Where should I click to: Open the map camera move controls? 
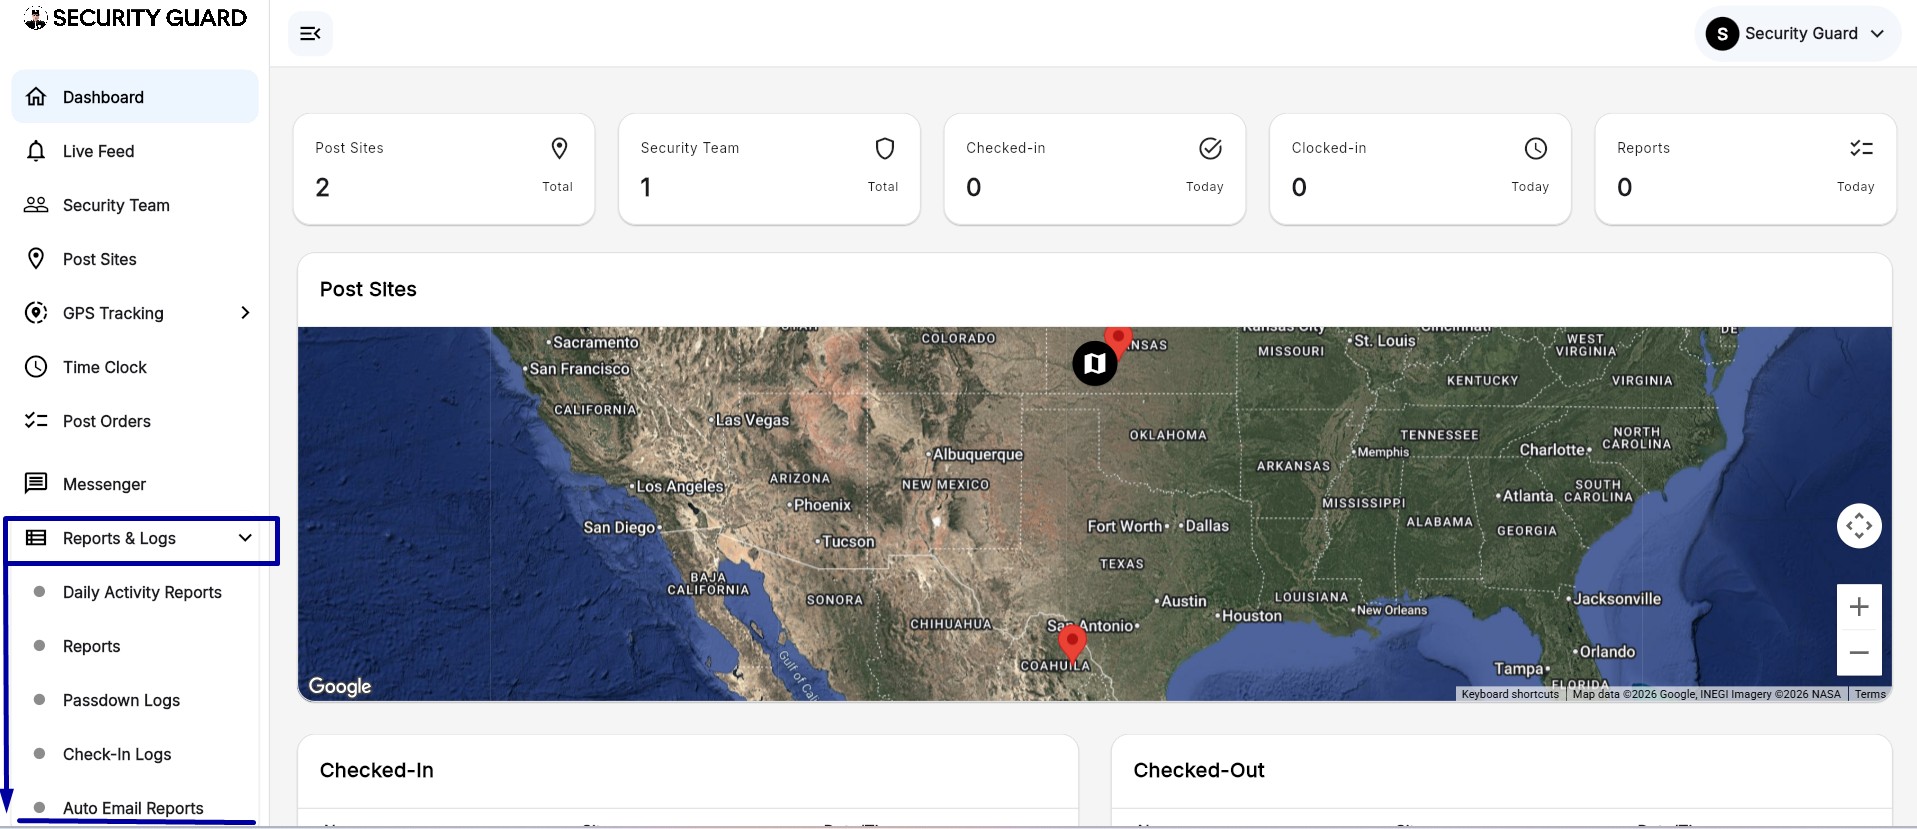click(x=1859, y=526)
